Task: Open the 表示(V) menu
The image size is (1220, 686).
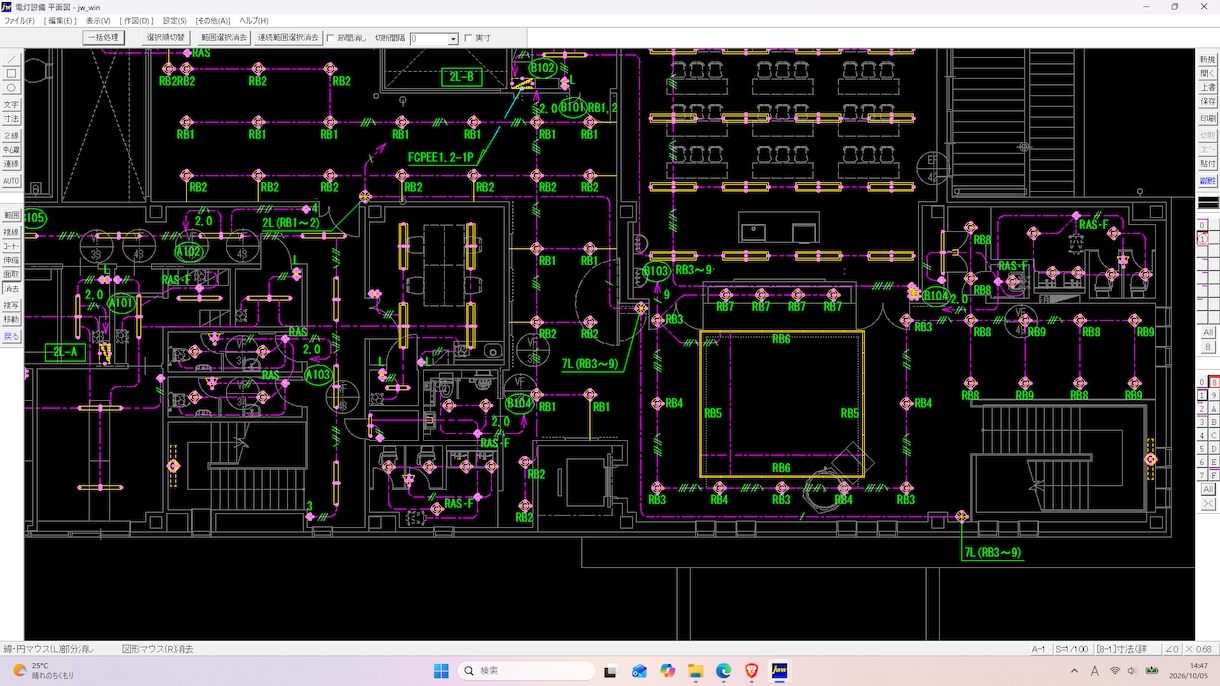Action: 98,20
